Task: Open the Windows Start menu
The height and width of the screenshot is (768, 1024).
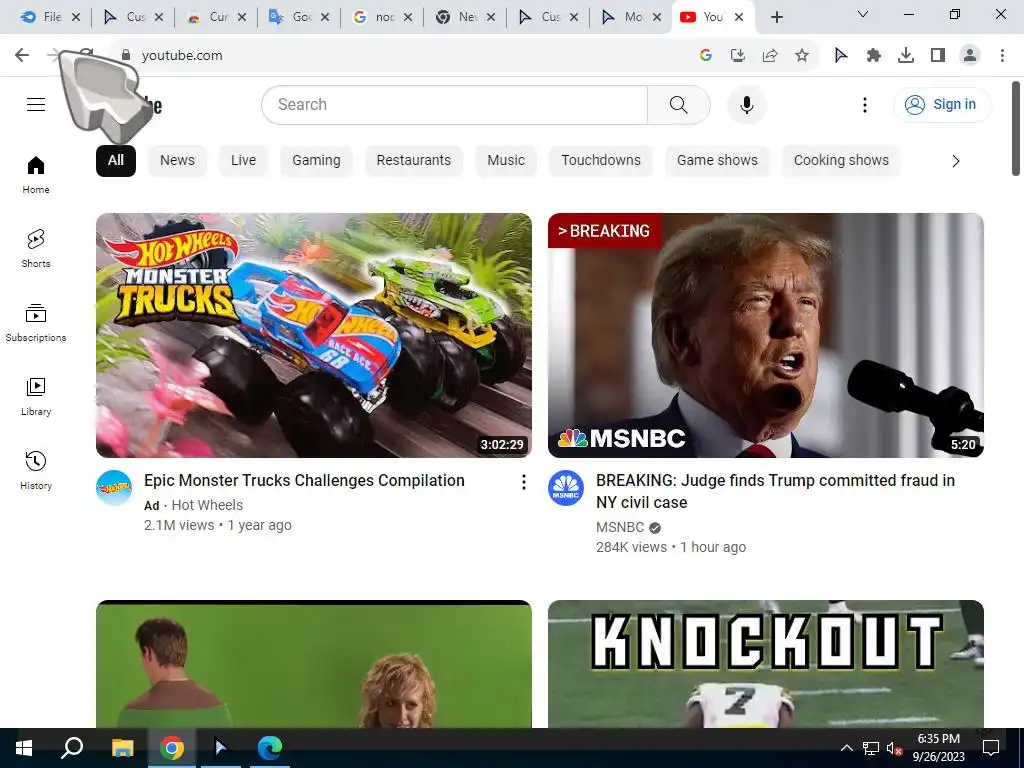Action: point(24,748)
